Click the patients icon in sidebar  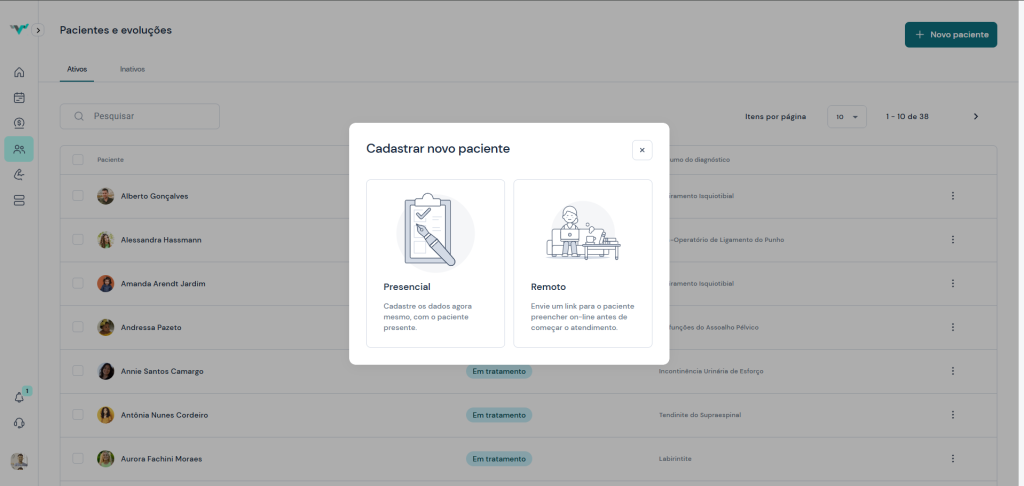click(19, 149)
